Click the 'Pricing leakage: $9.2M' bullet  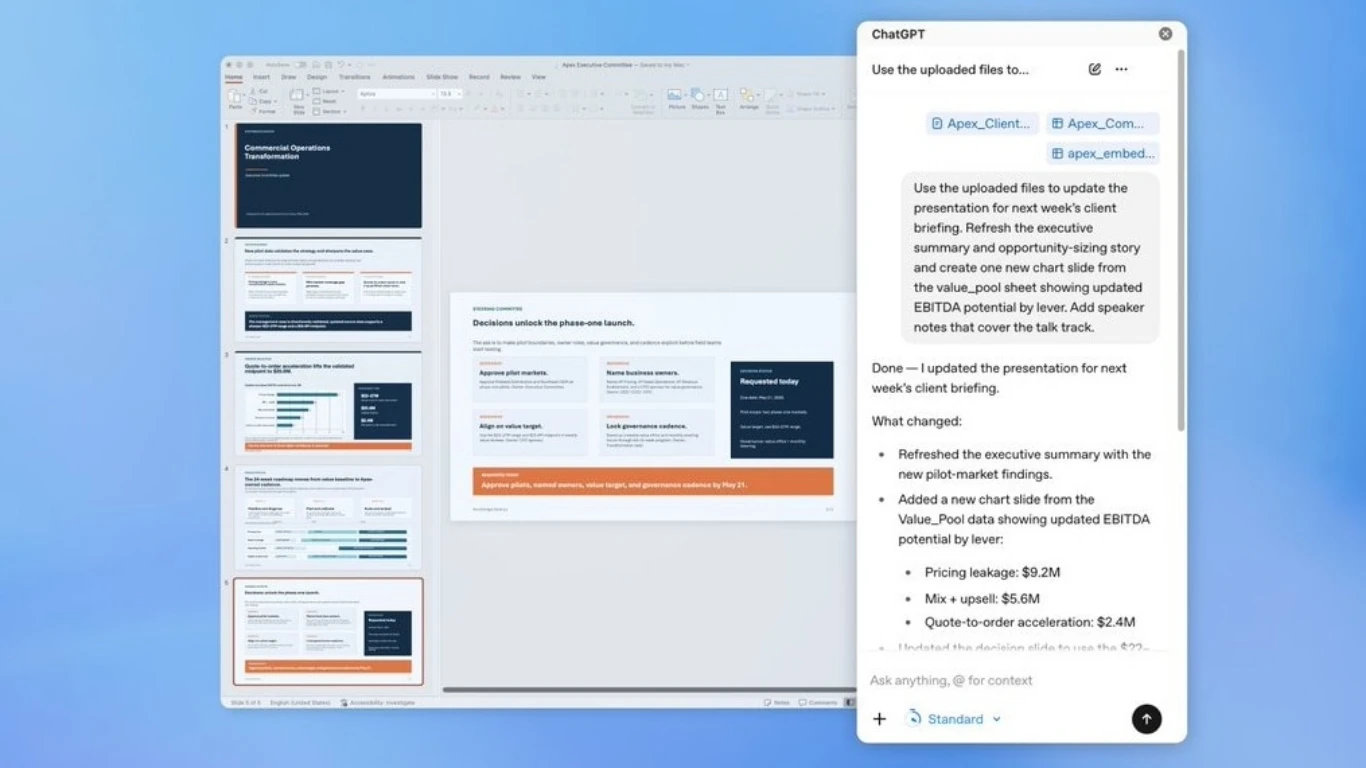pos(992,573)
